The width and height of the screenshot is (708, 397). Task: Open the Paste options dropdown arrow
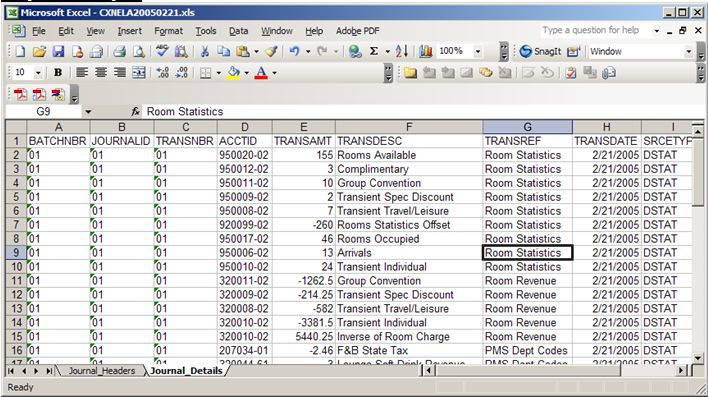256,51
